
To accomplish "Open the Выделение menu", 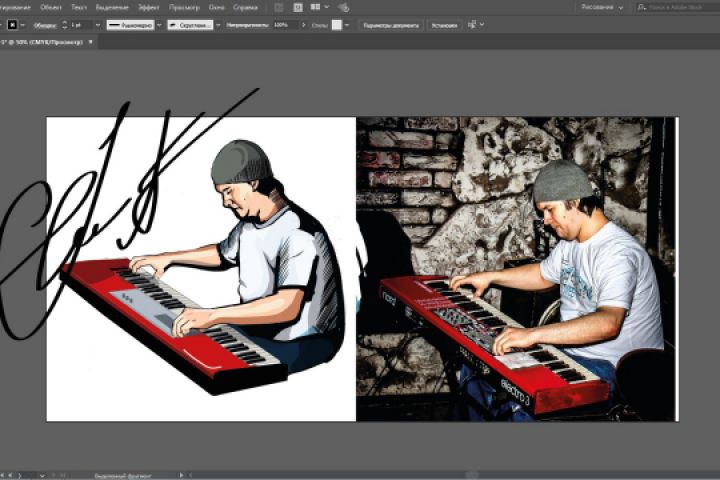I will (x=112, y=7).
